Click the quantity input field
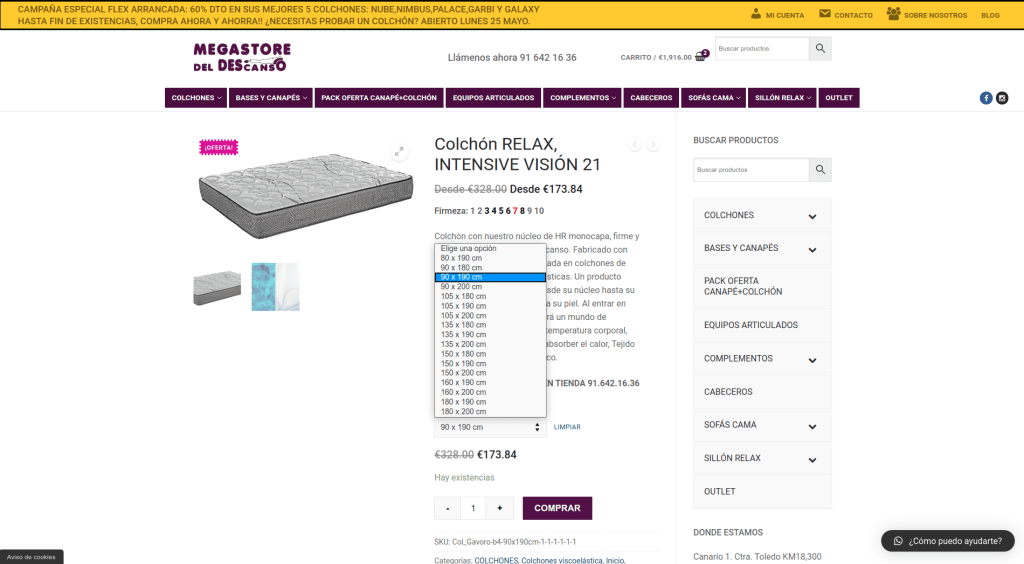 click(473, 508)
